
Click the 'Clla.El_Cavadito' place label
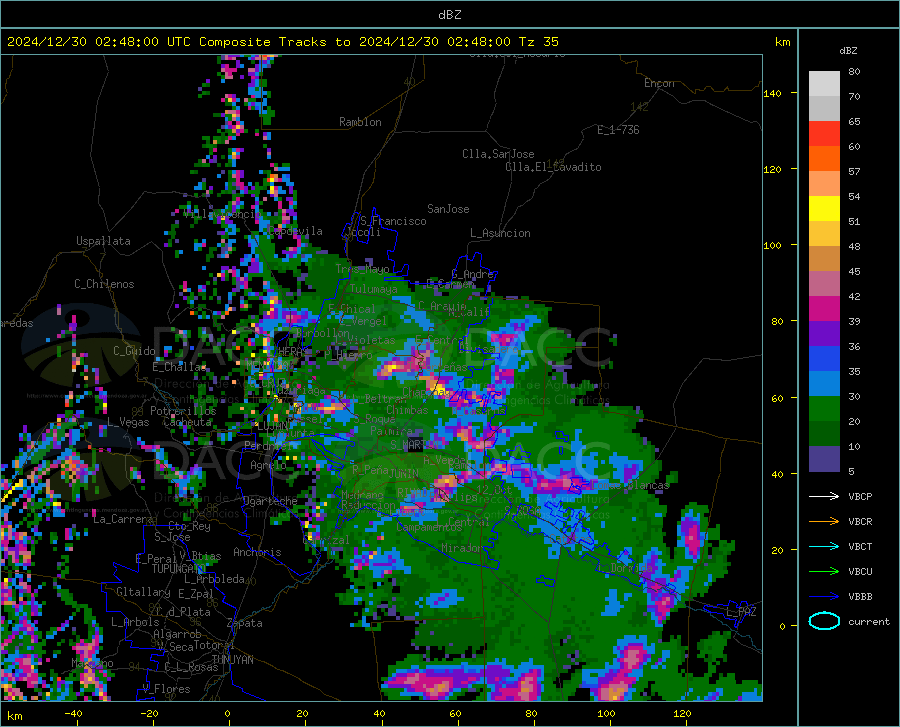click(553, 167)
